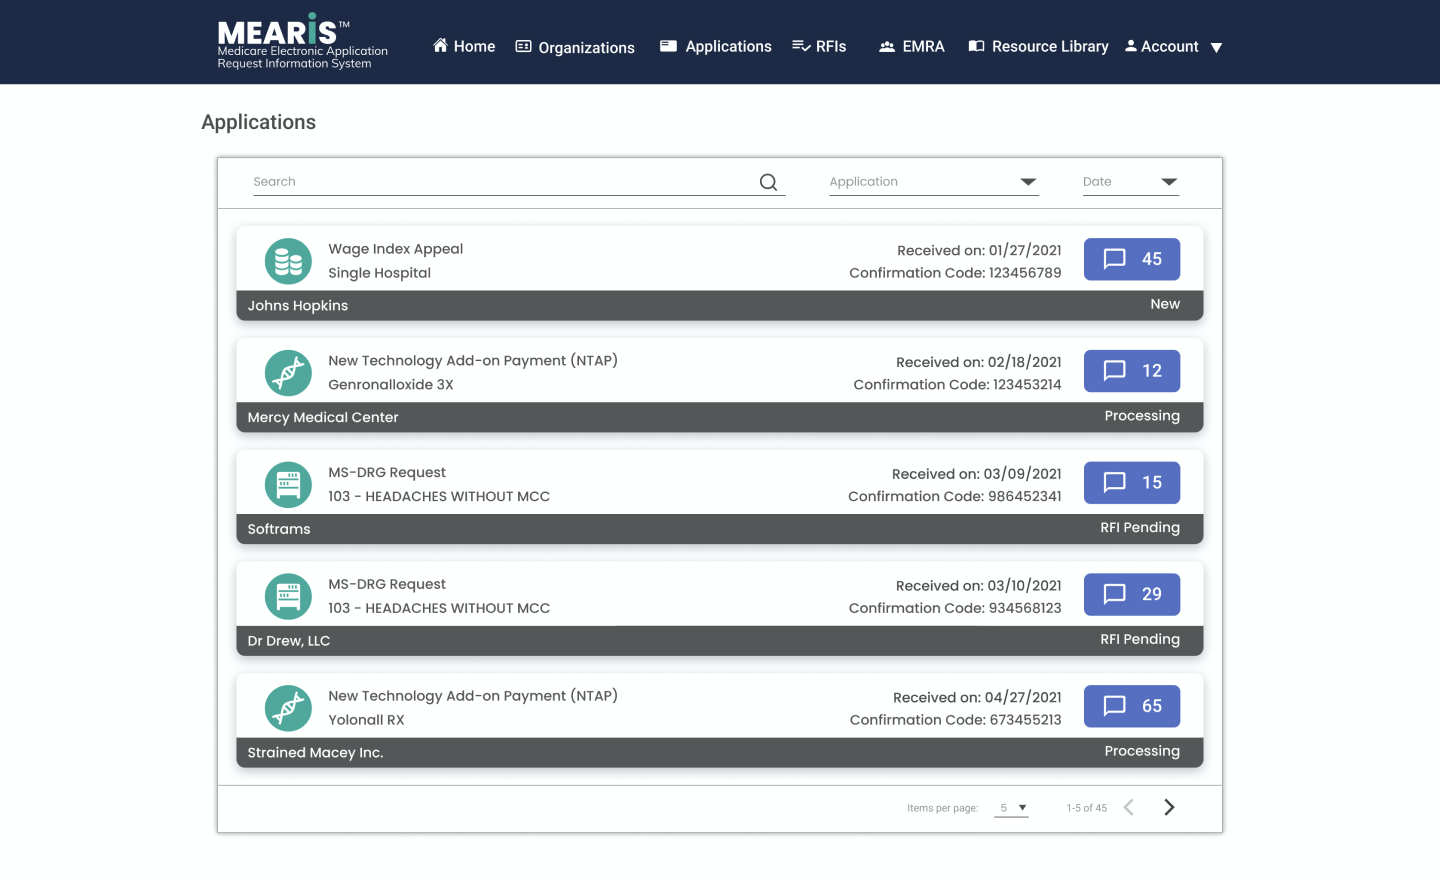1441x887 pixels.
Task: Open the Account menu
Action: [x=1173, y=47]
